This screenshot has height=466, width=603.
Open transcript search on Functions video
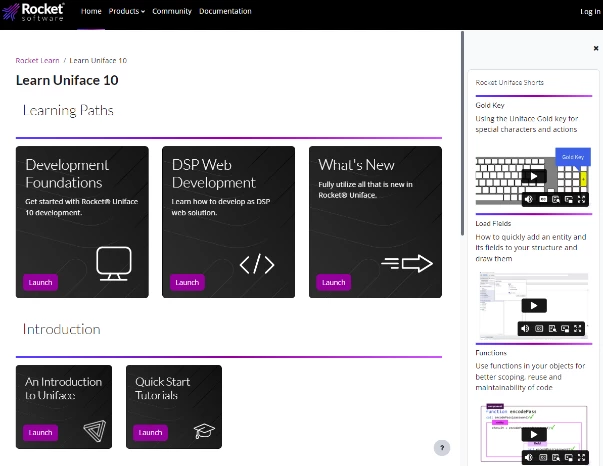click(556, 457)
